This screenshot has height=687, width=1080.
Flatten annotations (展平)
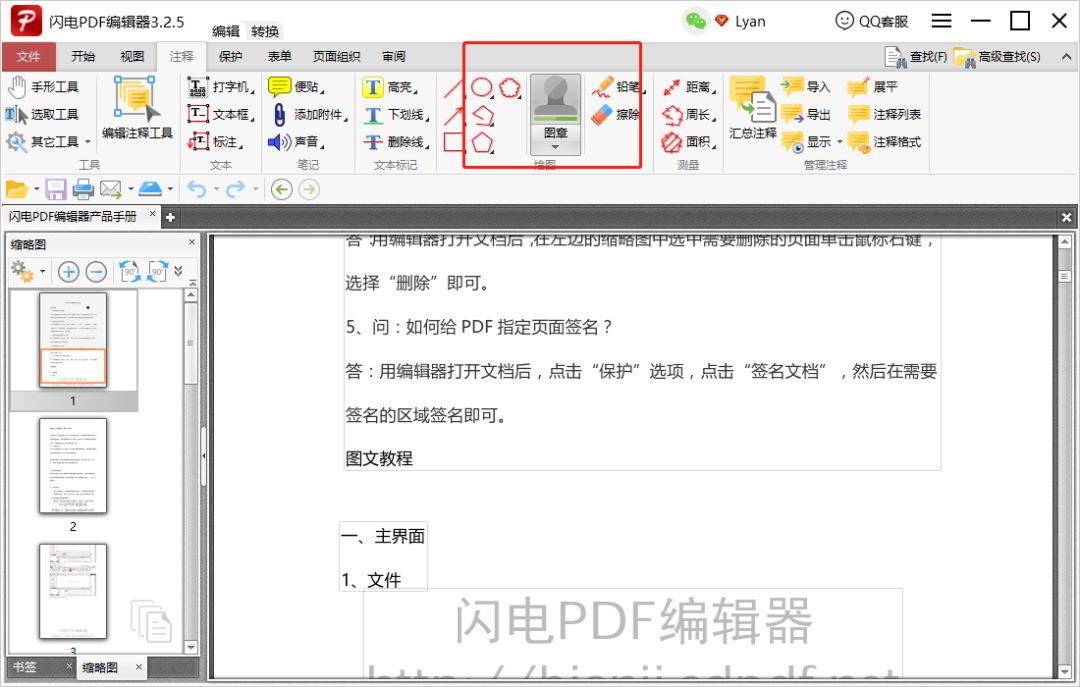(x=873, y=87)
